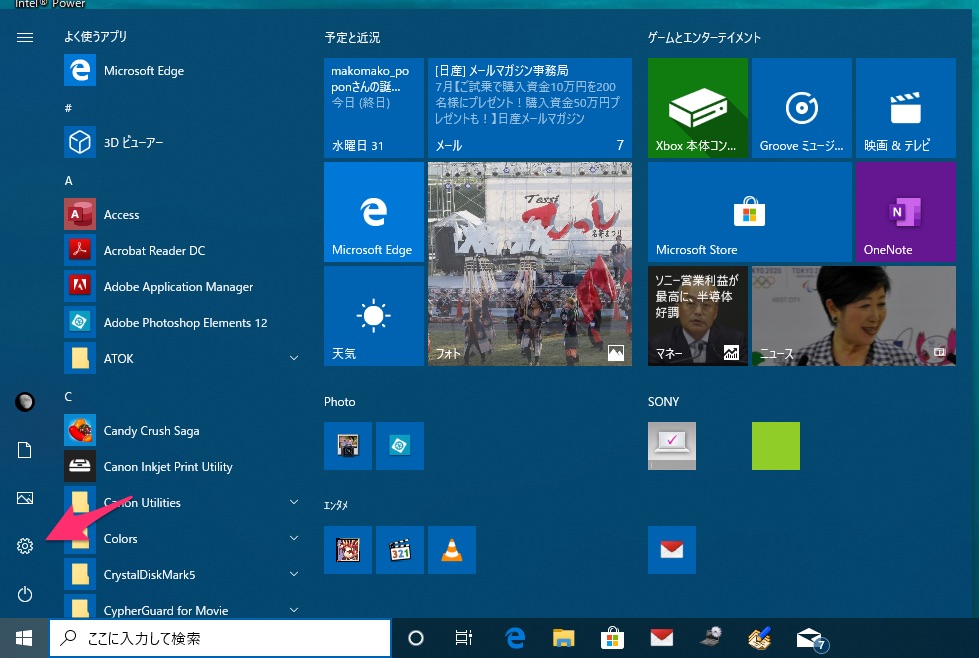Open Adobe Application Manager
The width and height of the screenshot is (979, 658).
(184, 287)
